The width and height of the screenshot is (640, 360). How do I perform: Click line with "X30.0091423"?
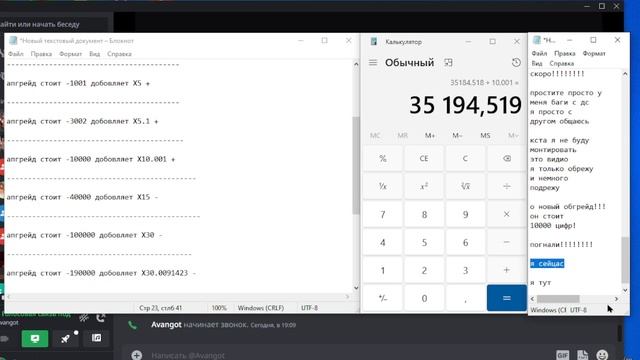click(x=101, y=273)
